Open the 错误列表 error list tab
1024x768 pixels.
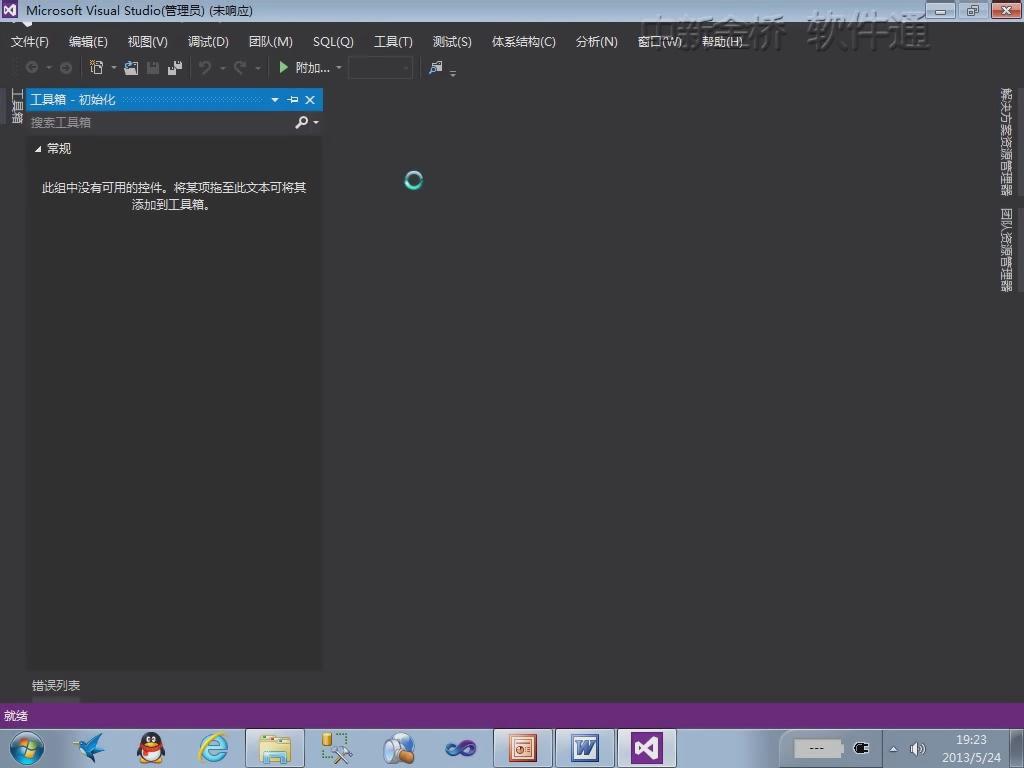[56, 686]
